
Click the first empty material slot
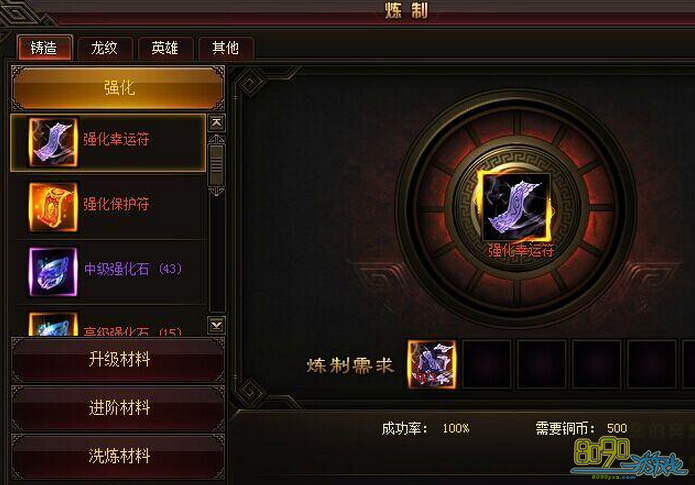487,364
